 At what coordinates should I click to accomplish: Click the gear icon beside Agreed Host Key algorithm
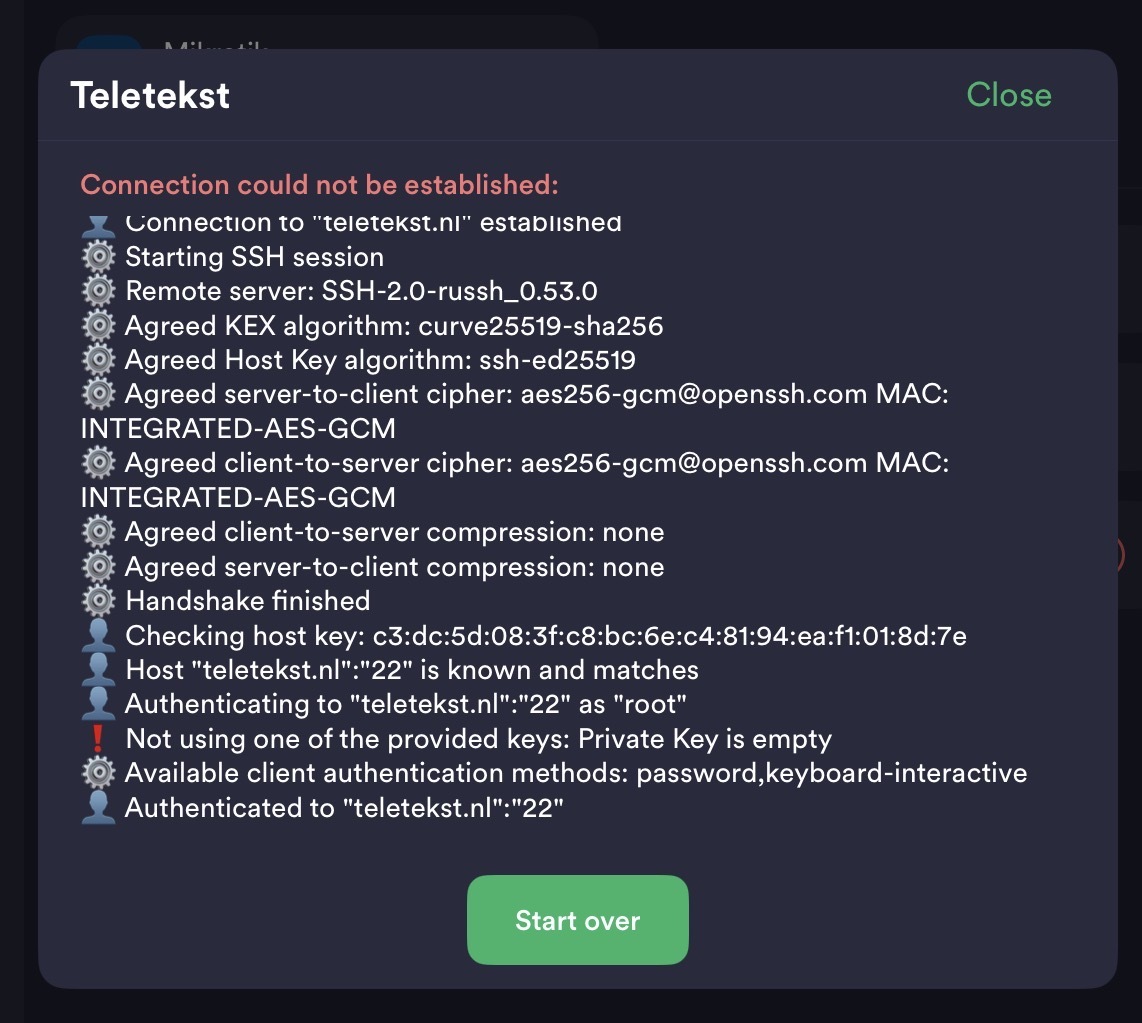tap(97, 360)
